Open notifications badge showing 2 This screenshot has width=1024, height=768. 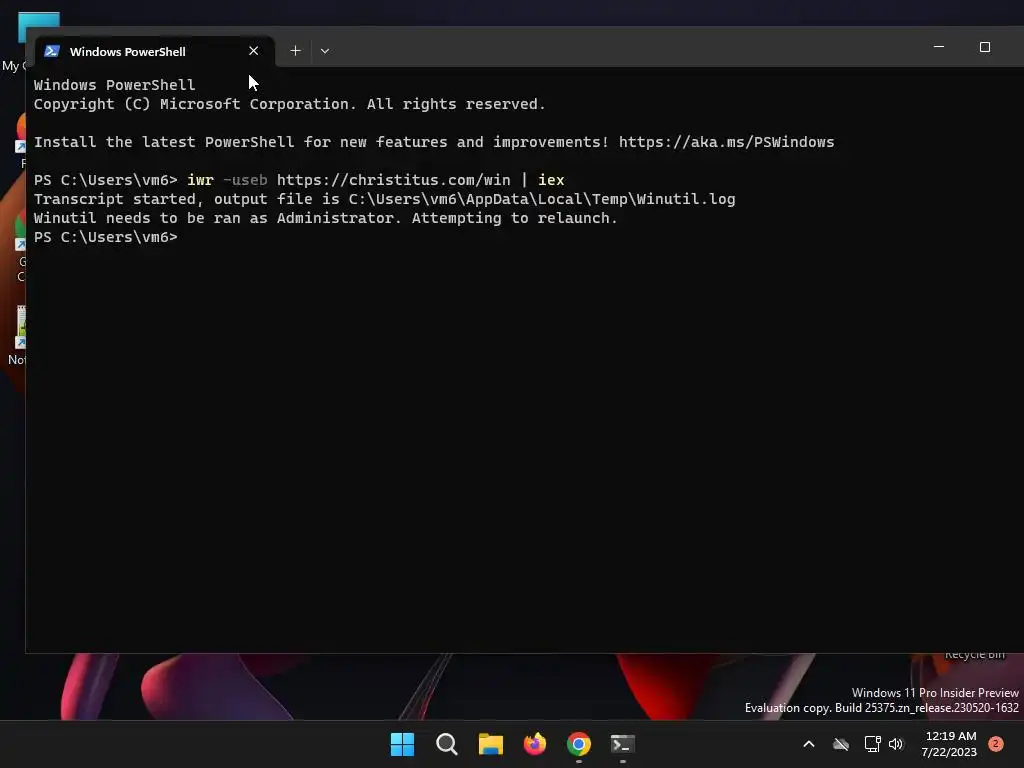pos(996,744)
